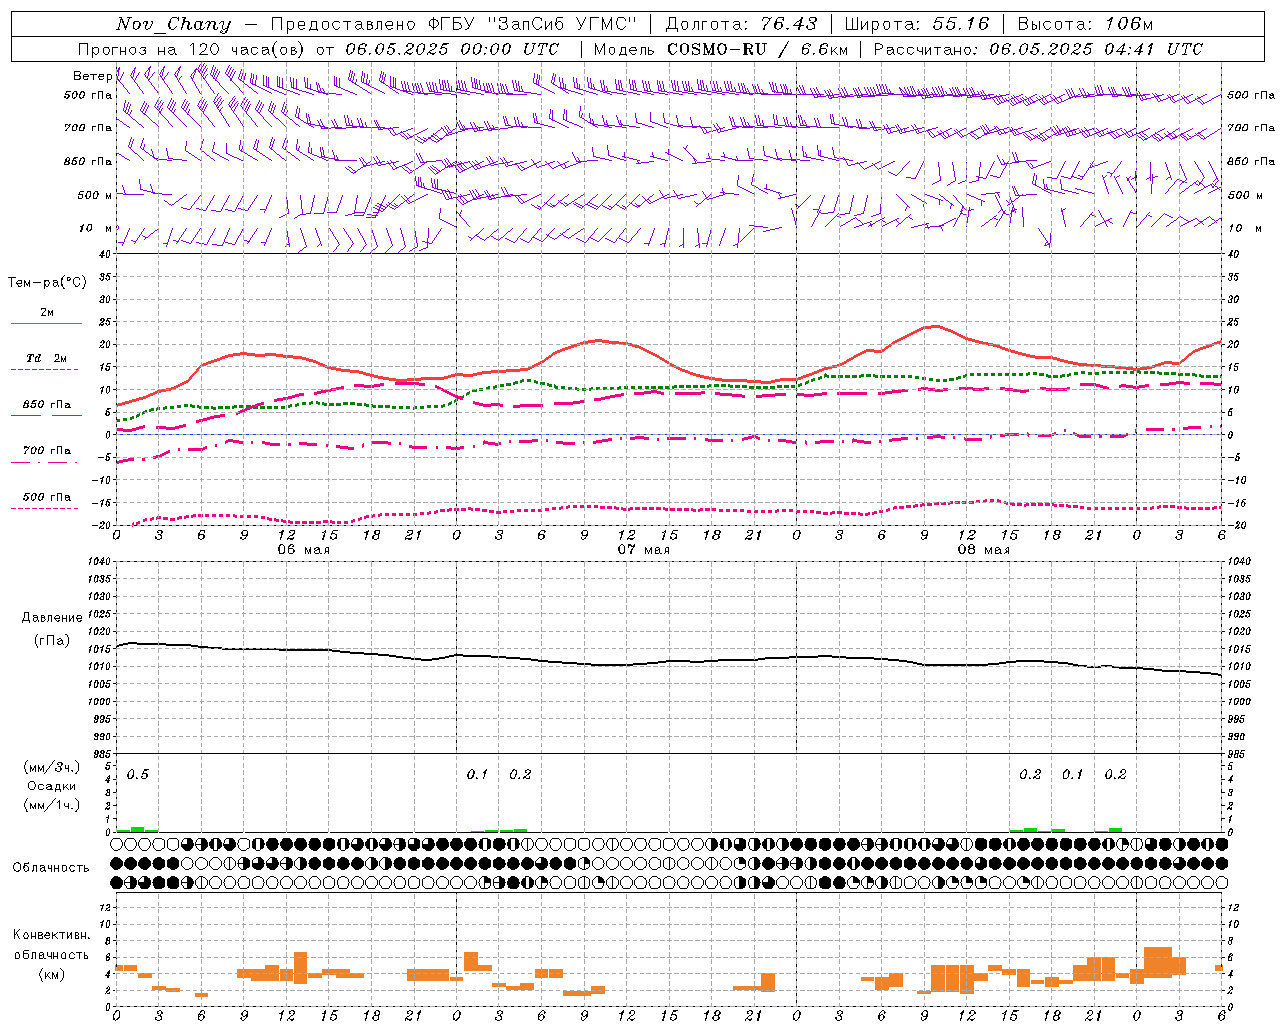Click the elevation label Высота: 106м
This screenshot has height=1024, width=1280.
1085,24
